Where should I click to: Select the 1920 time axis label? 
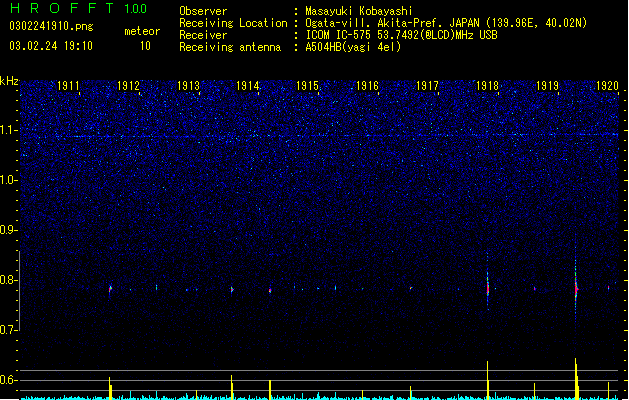point(607,86)
